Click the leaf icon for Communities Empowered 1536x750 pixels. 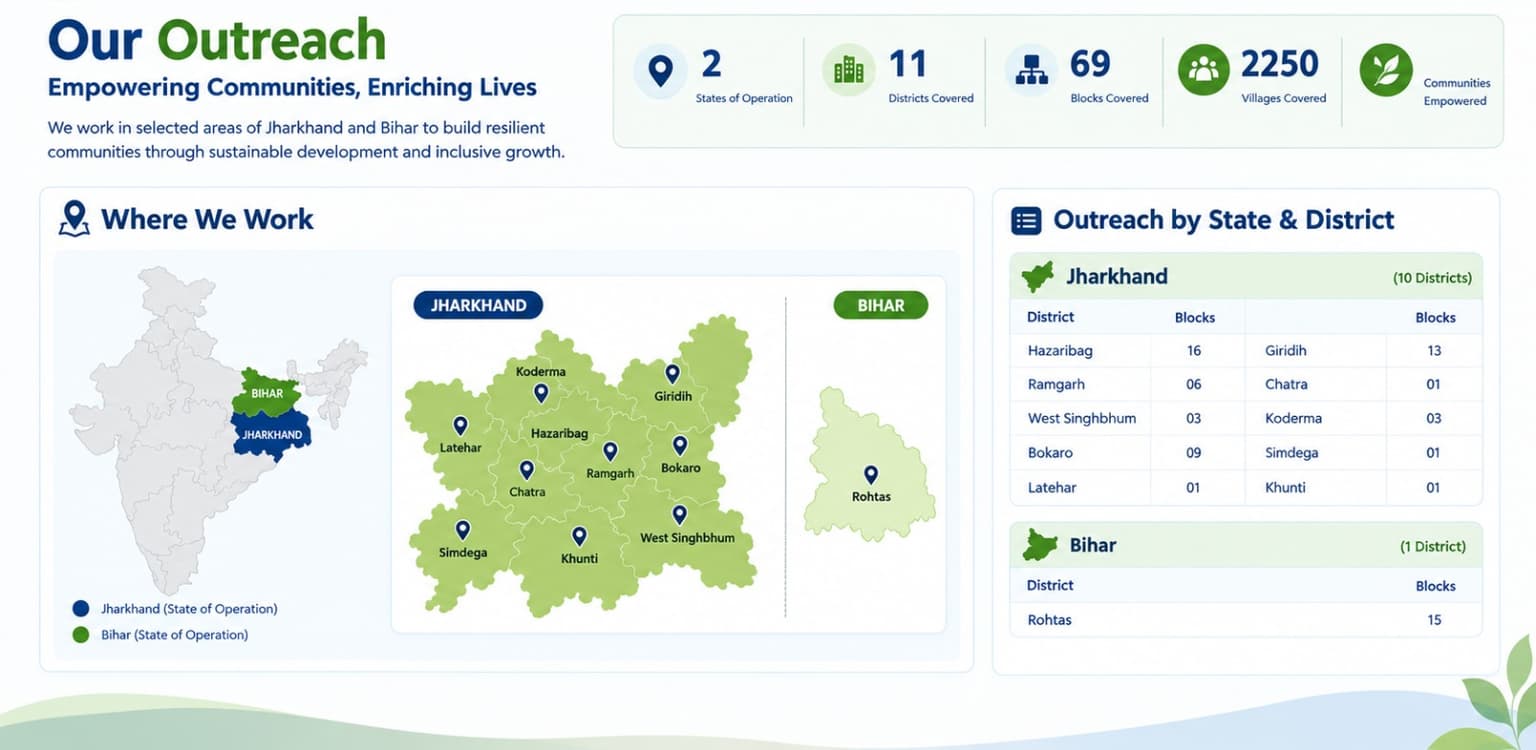click(x=1386, y=70)
